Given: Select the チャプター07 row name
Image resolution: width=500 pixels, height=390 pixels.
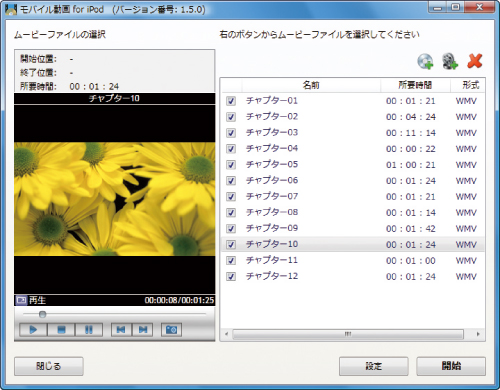Looking at the screenshot, I should pyautogui.click(x=272, y=196).
